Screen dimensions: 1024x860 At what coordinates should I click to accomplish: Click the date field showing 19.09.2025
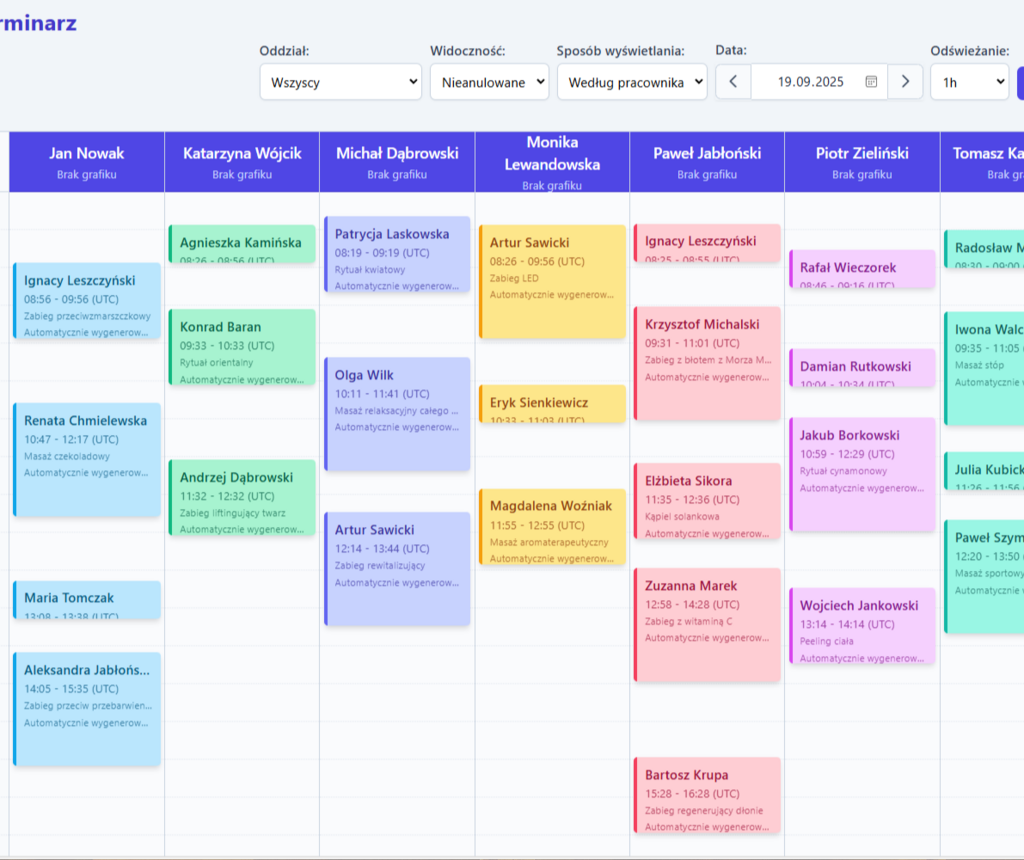tap(810, 82)
